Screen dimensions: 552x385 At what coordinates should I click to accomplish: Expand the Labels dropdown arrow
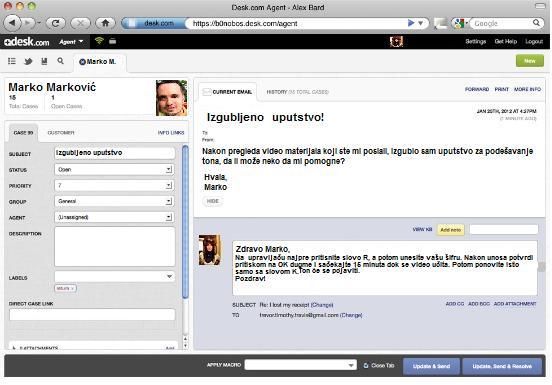tap(169, 277)
